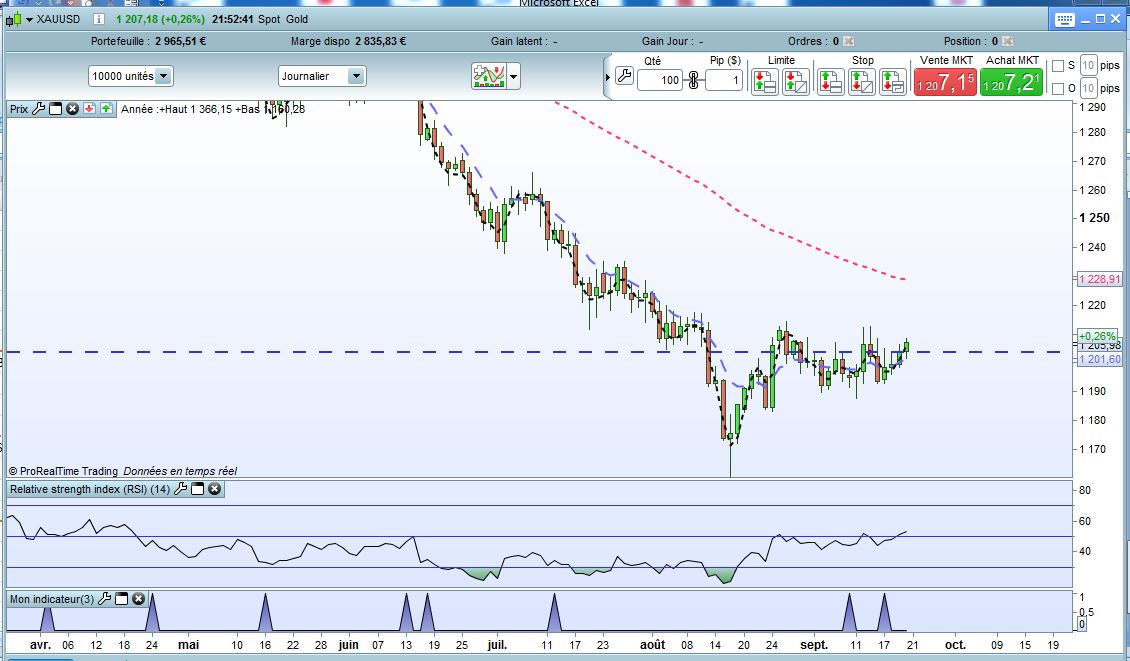Open the chart style dropdown arrow before XAUUSD
The height and width of the screenshot is (661, 1130).
[30, 19]
